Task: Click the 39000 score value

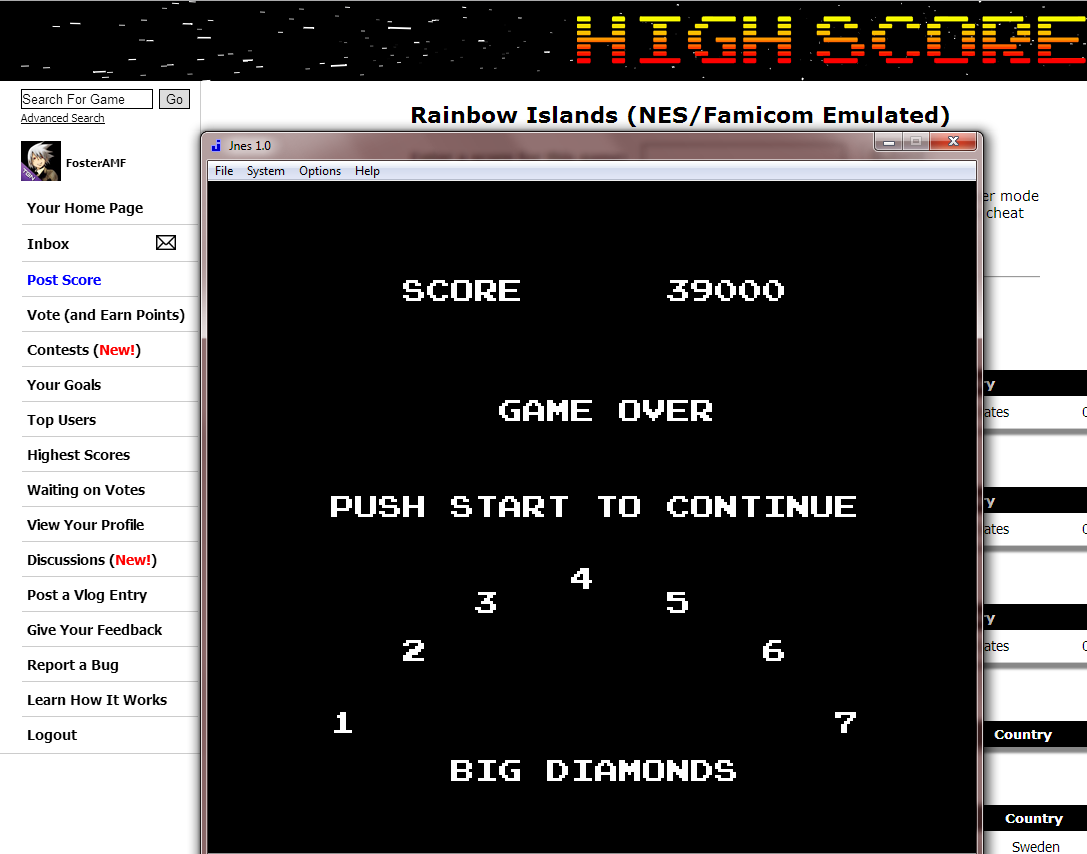Action: pyautogui.click(x=725, y=290)
